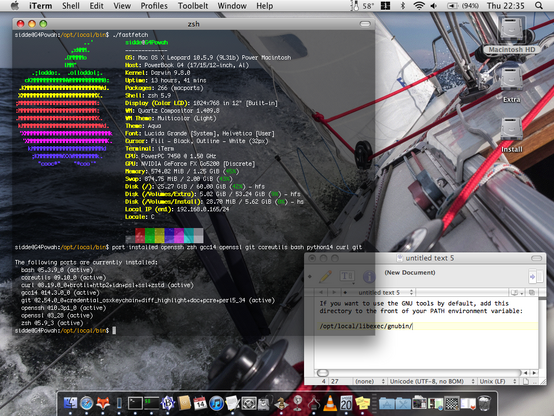Open 'Unicode (UTF-8, no BOM)' encoding popup

(x=431, y=382)
